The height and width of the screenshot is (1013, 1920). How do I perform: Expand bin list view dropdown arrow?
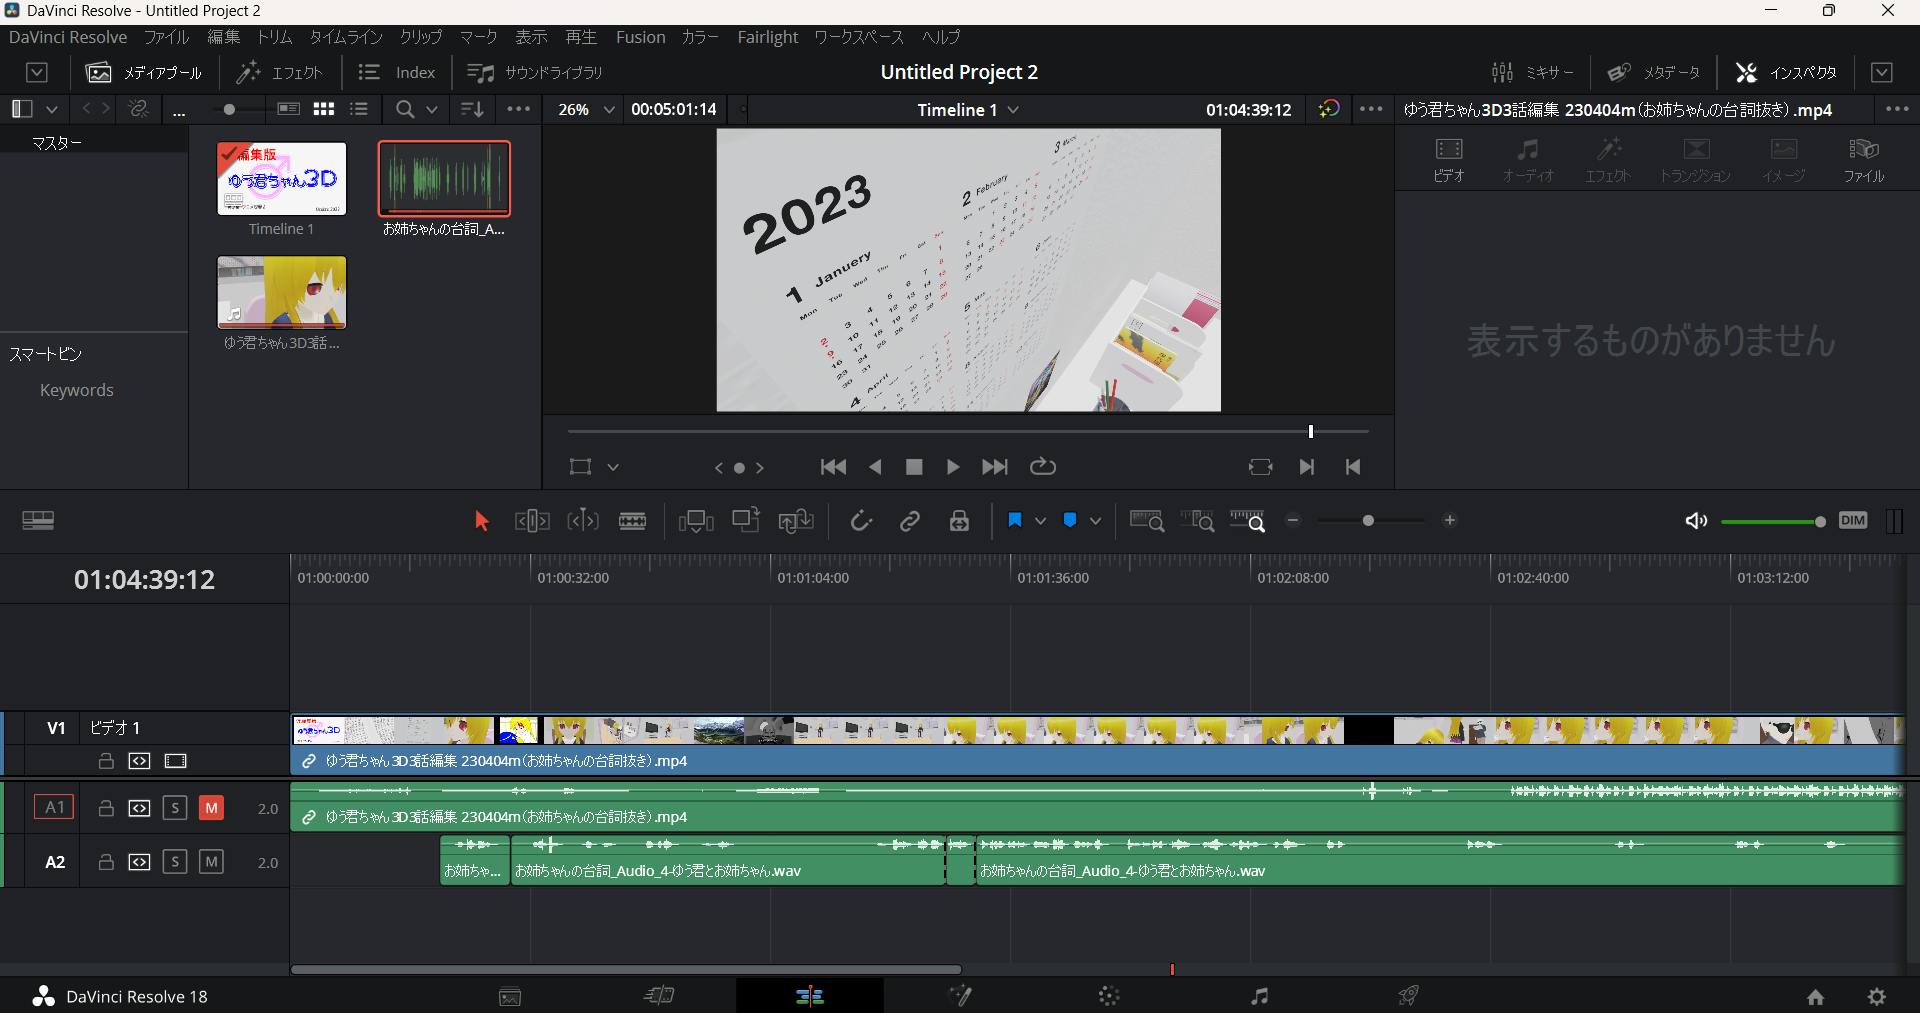coord(52,110)
